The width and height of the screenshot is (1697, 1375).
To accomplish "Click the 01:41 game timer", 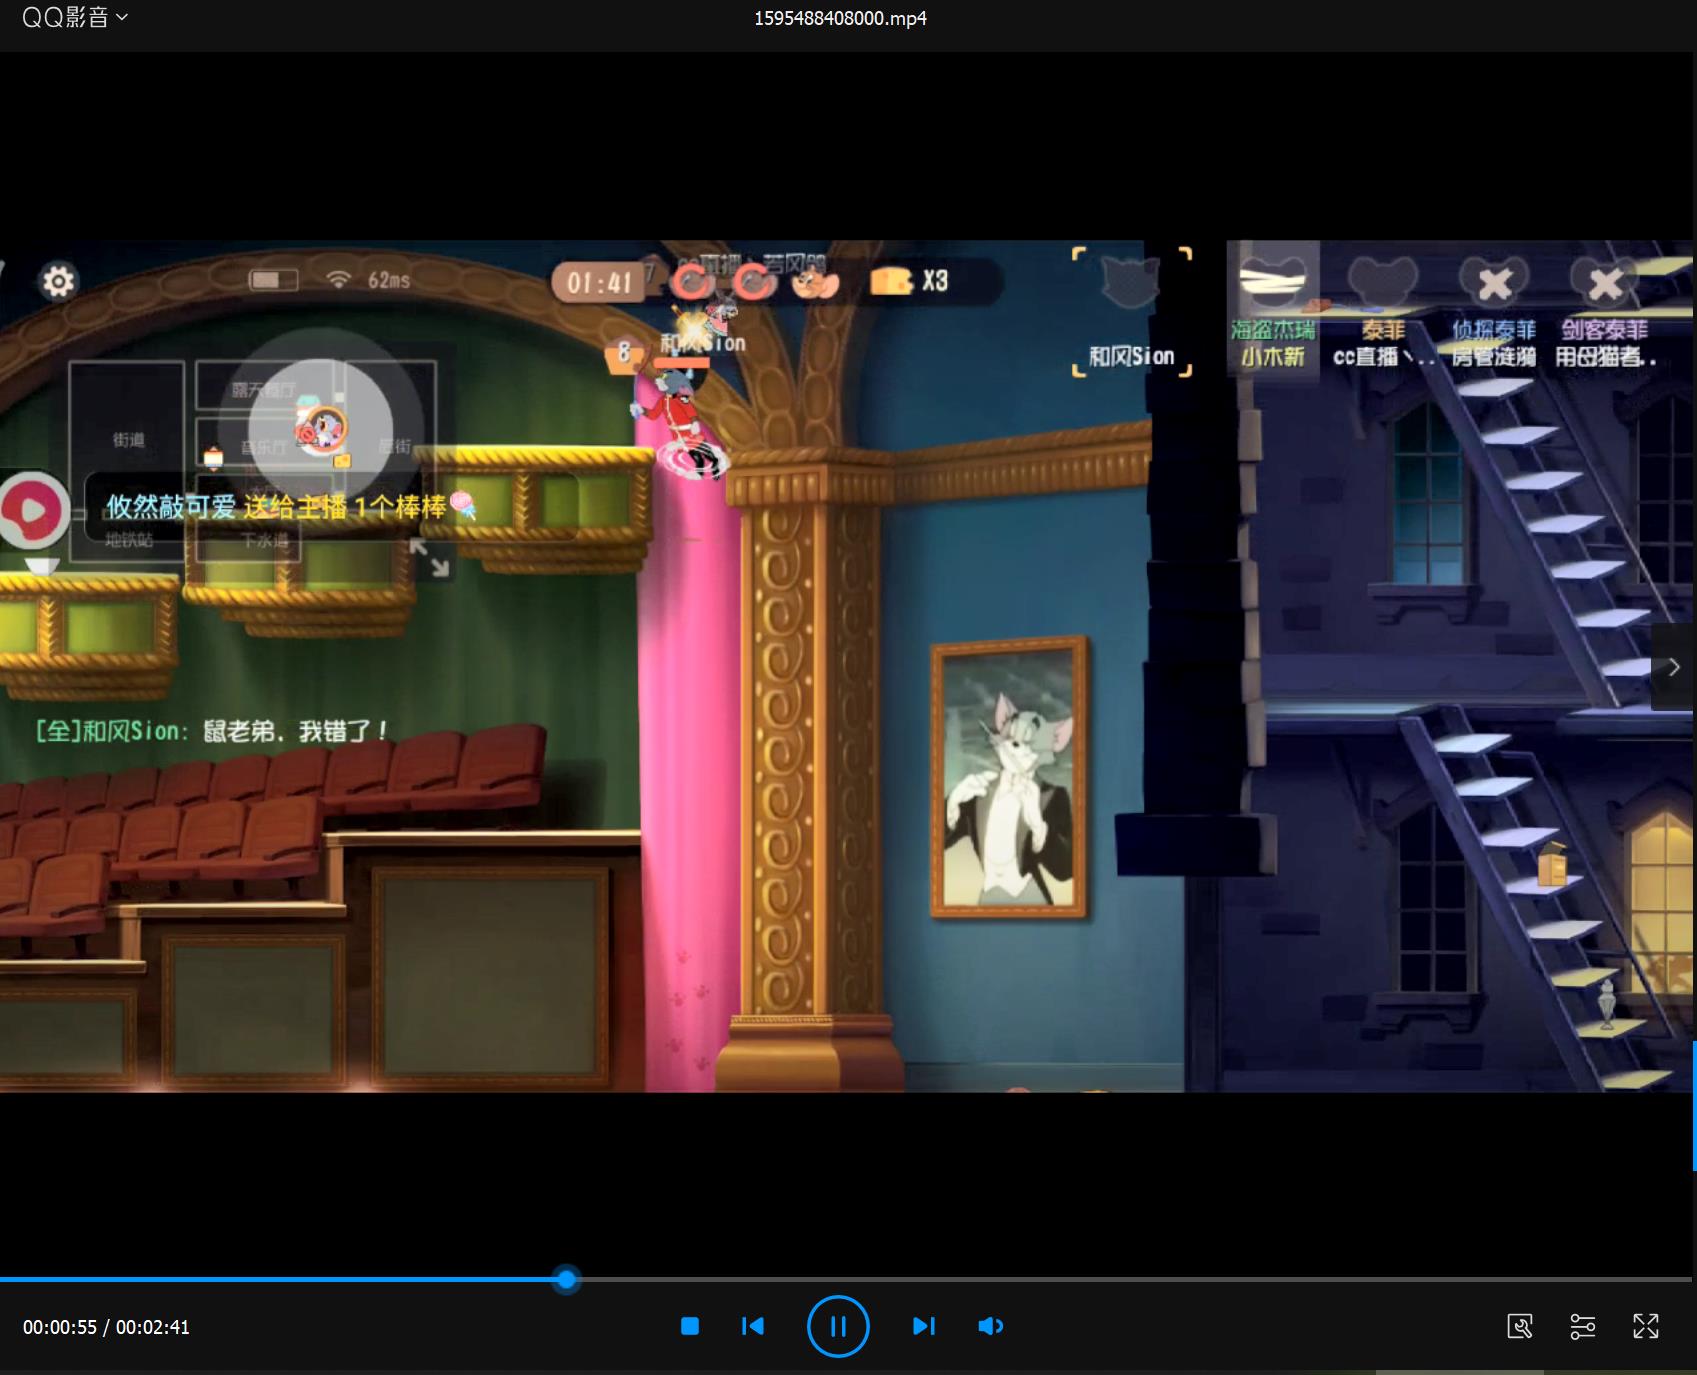I will pos(600,283).
